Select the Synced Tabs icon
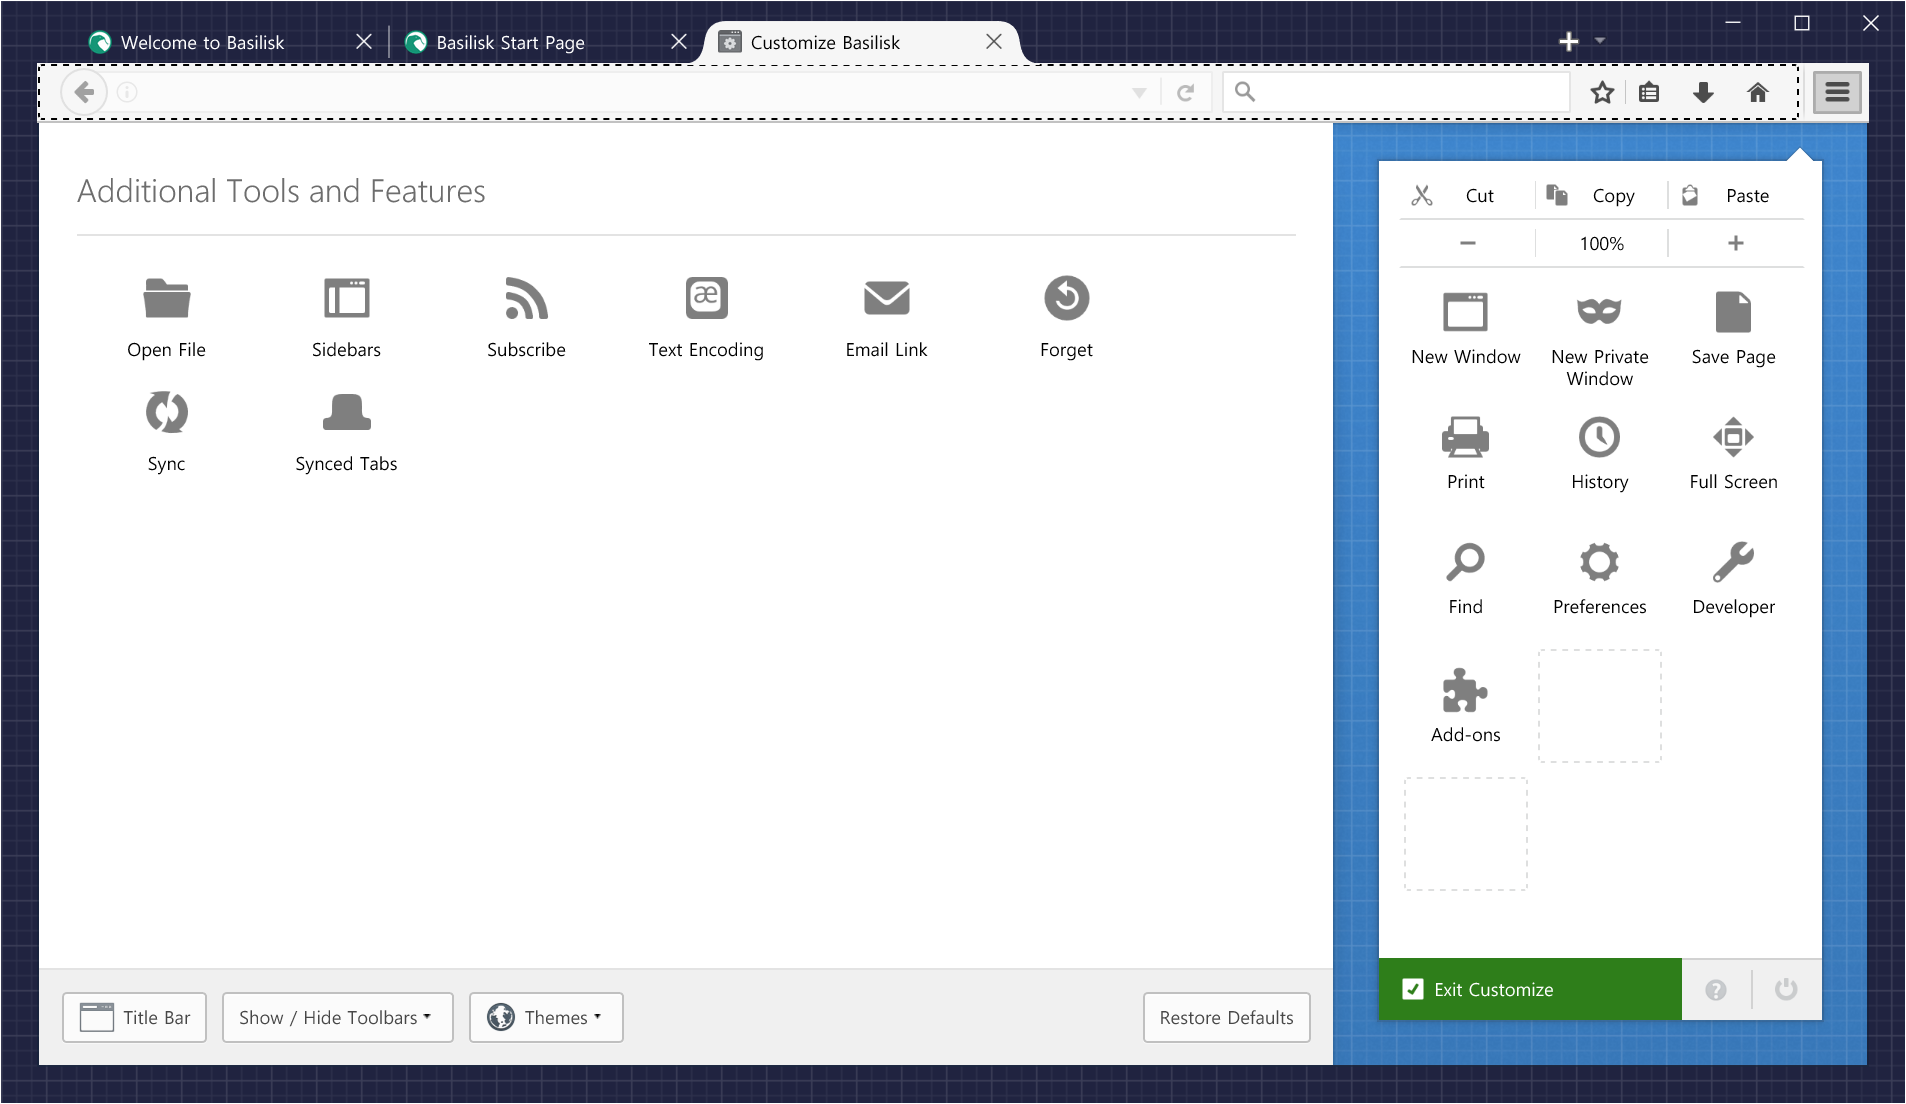The image size is (1906, 1104). click(x=346, y=412)
